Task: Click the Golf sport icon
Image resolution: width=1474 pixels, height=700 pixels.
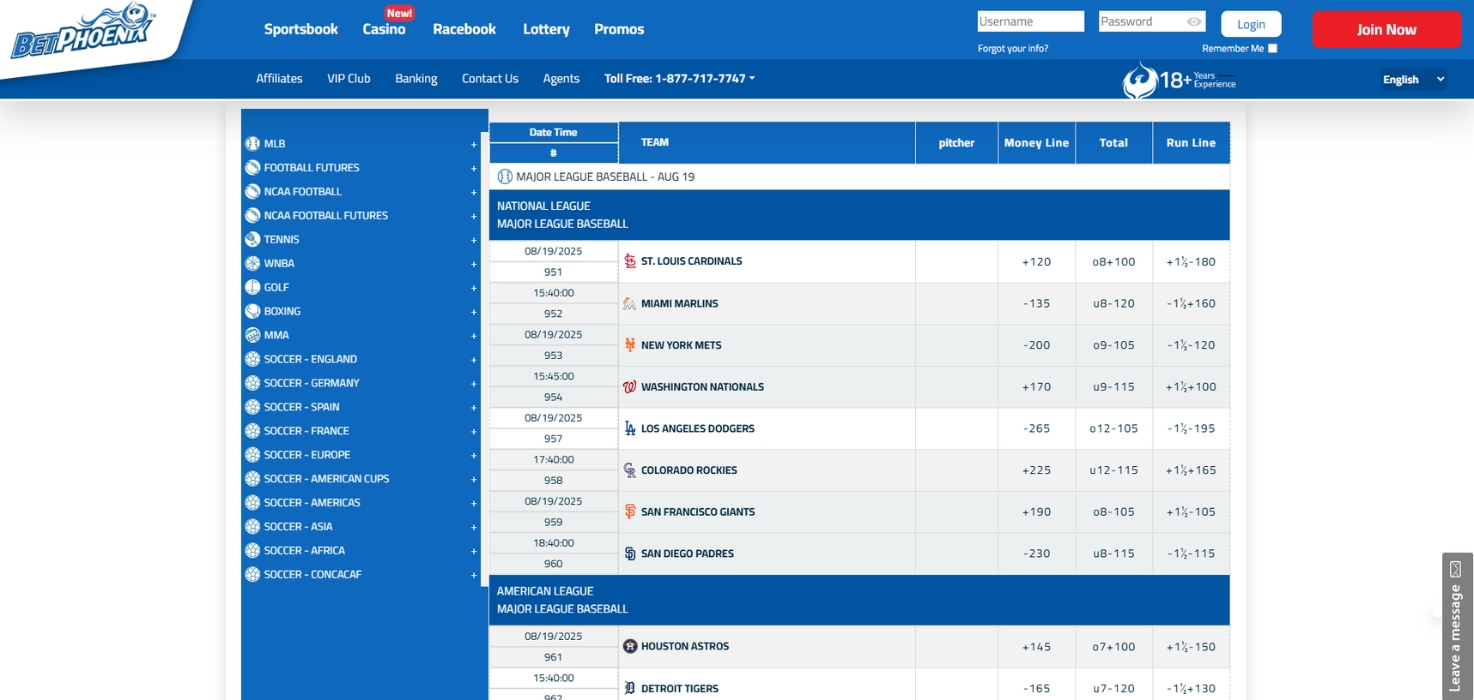Action: [252, 288]
